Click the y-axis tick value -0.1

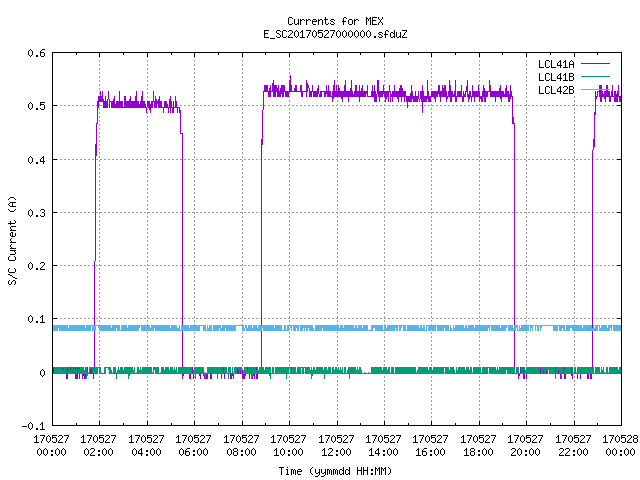(x=33, y=426)
